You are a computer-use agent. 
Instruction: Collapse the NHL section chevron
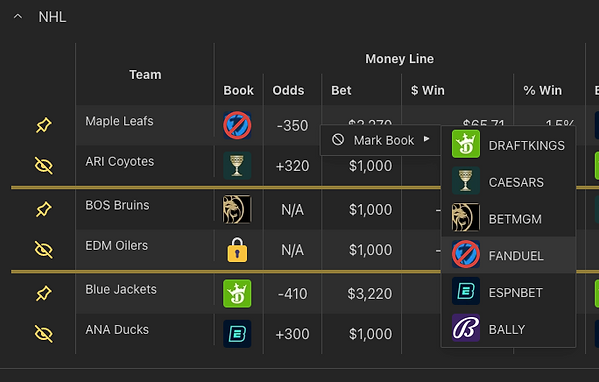18,17
